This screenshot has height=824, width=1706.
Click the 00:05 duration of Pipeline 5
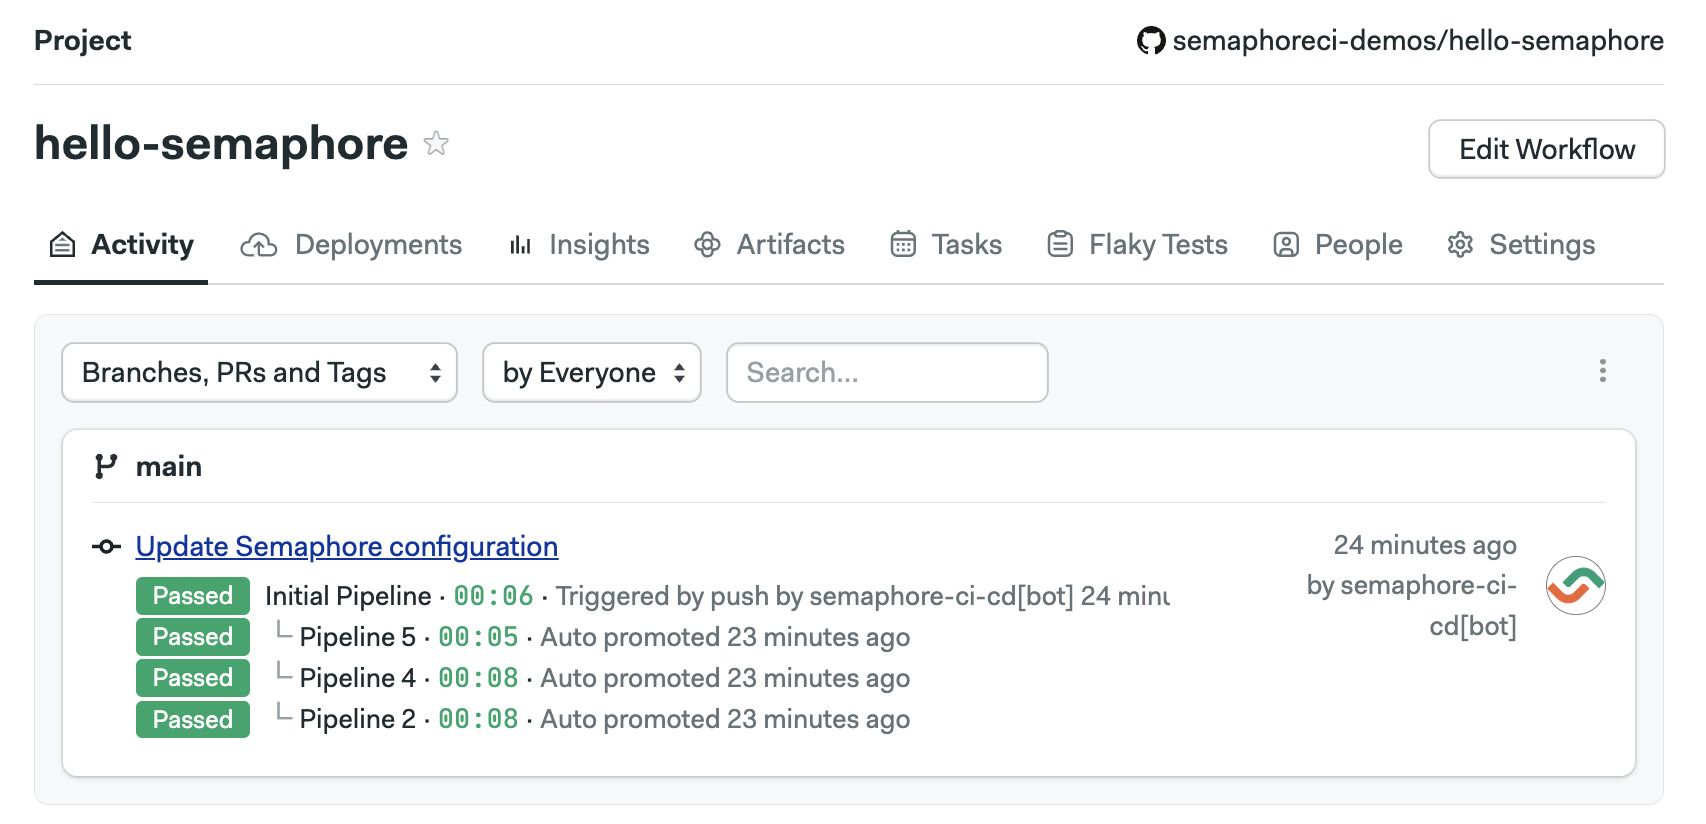click(478, 637)
